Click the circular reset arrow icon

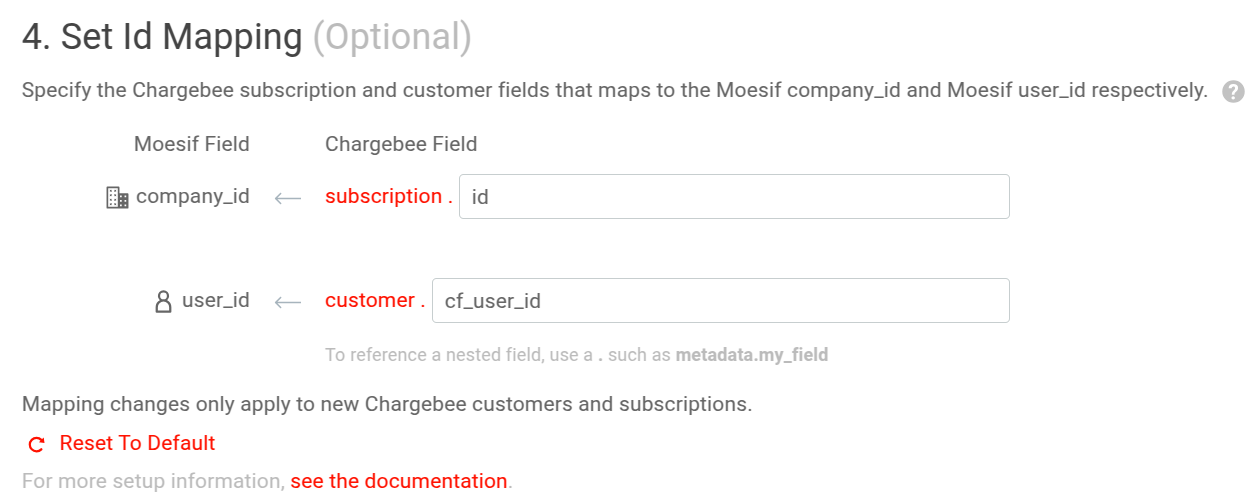pyautogui.click(x=37, y=444)
